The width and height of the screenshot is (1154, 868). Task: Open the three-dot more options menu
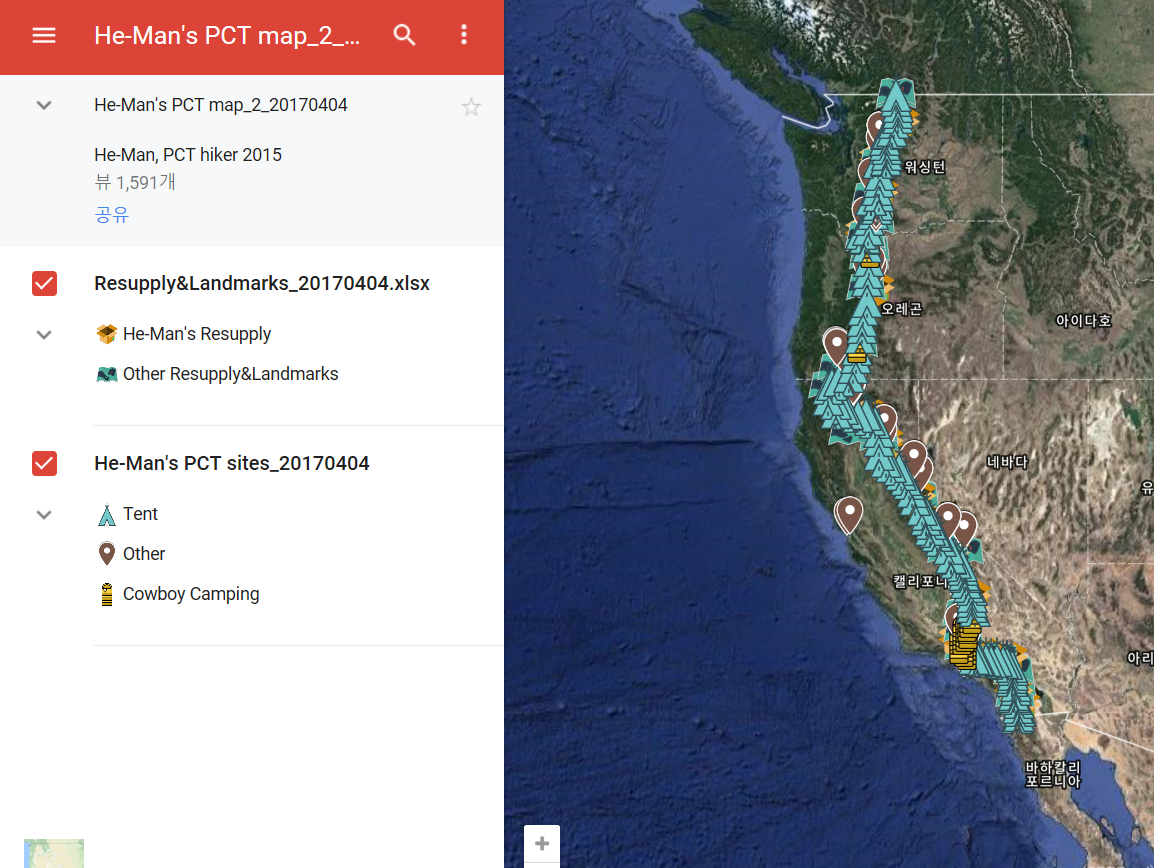[x=464, y=35]
